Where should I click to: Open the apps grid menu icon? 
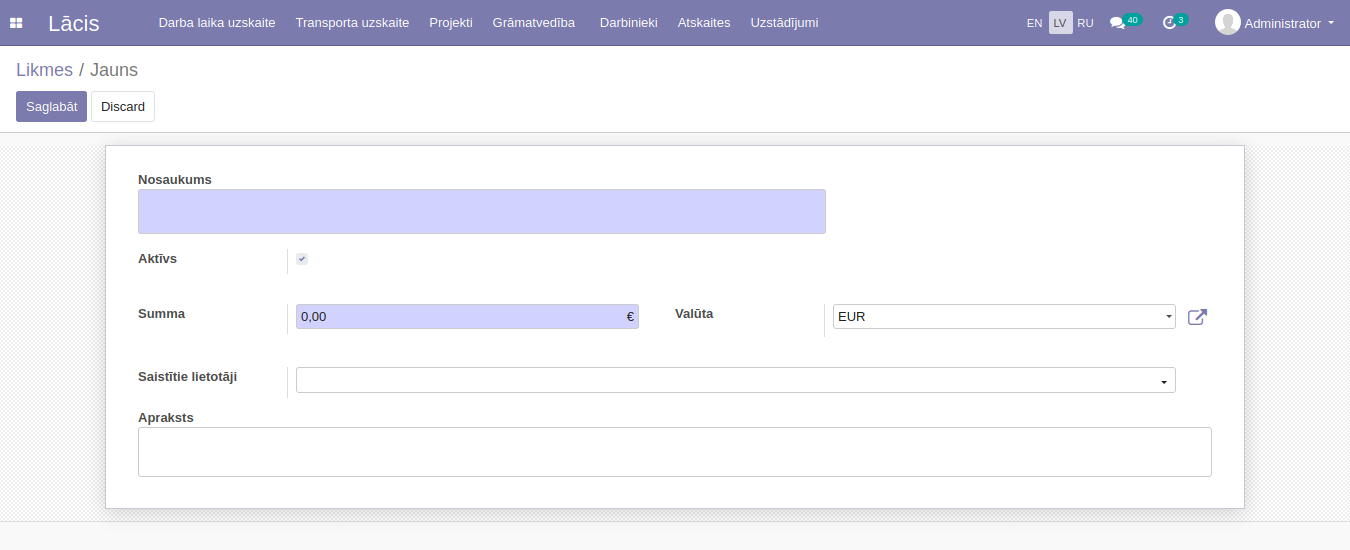tap(16, 23)
